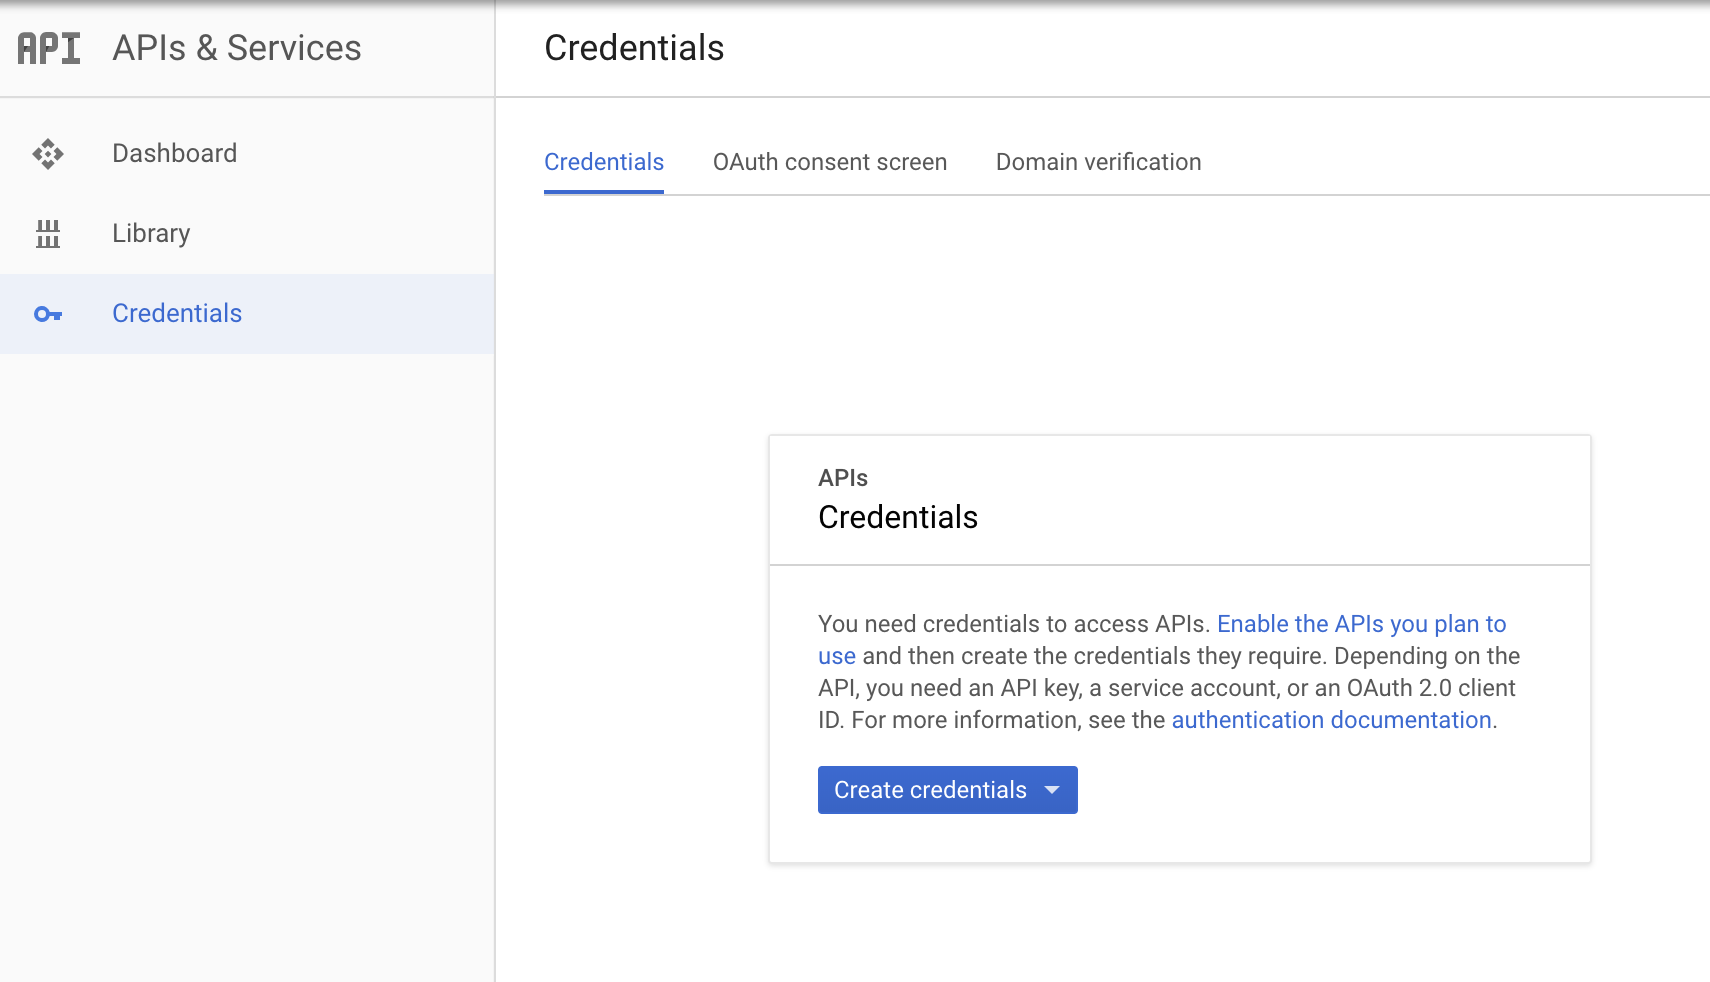
Task: Open the Library sidebar item
Action: 151,233
